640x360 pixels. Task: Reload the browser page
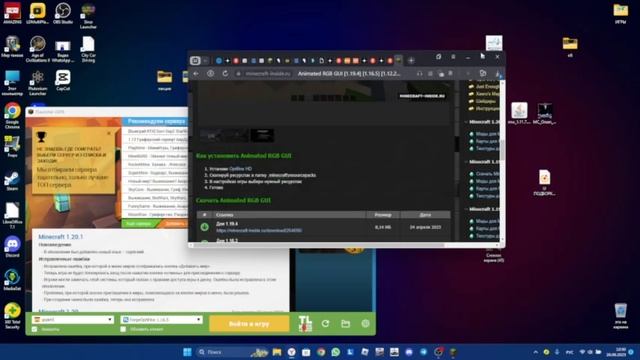click(225, 74)
